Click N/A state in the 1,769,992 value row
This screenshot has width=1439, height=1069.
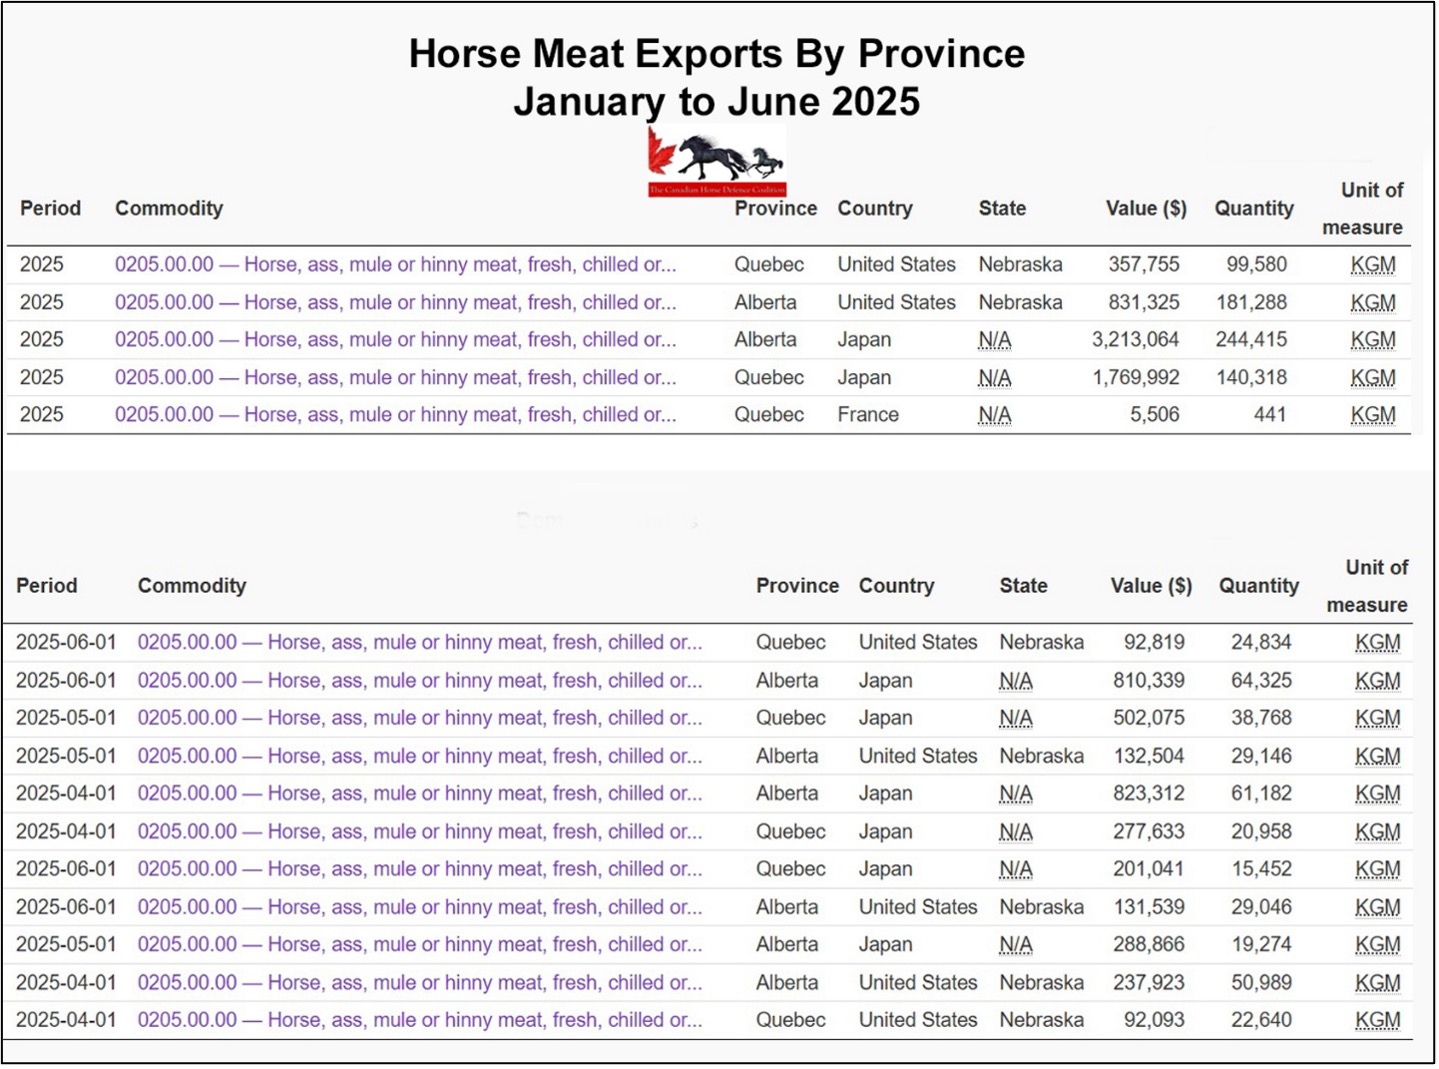994,378
